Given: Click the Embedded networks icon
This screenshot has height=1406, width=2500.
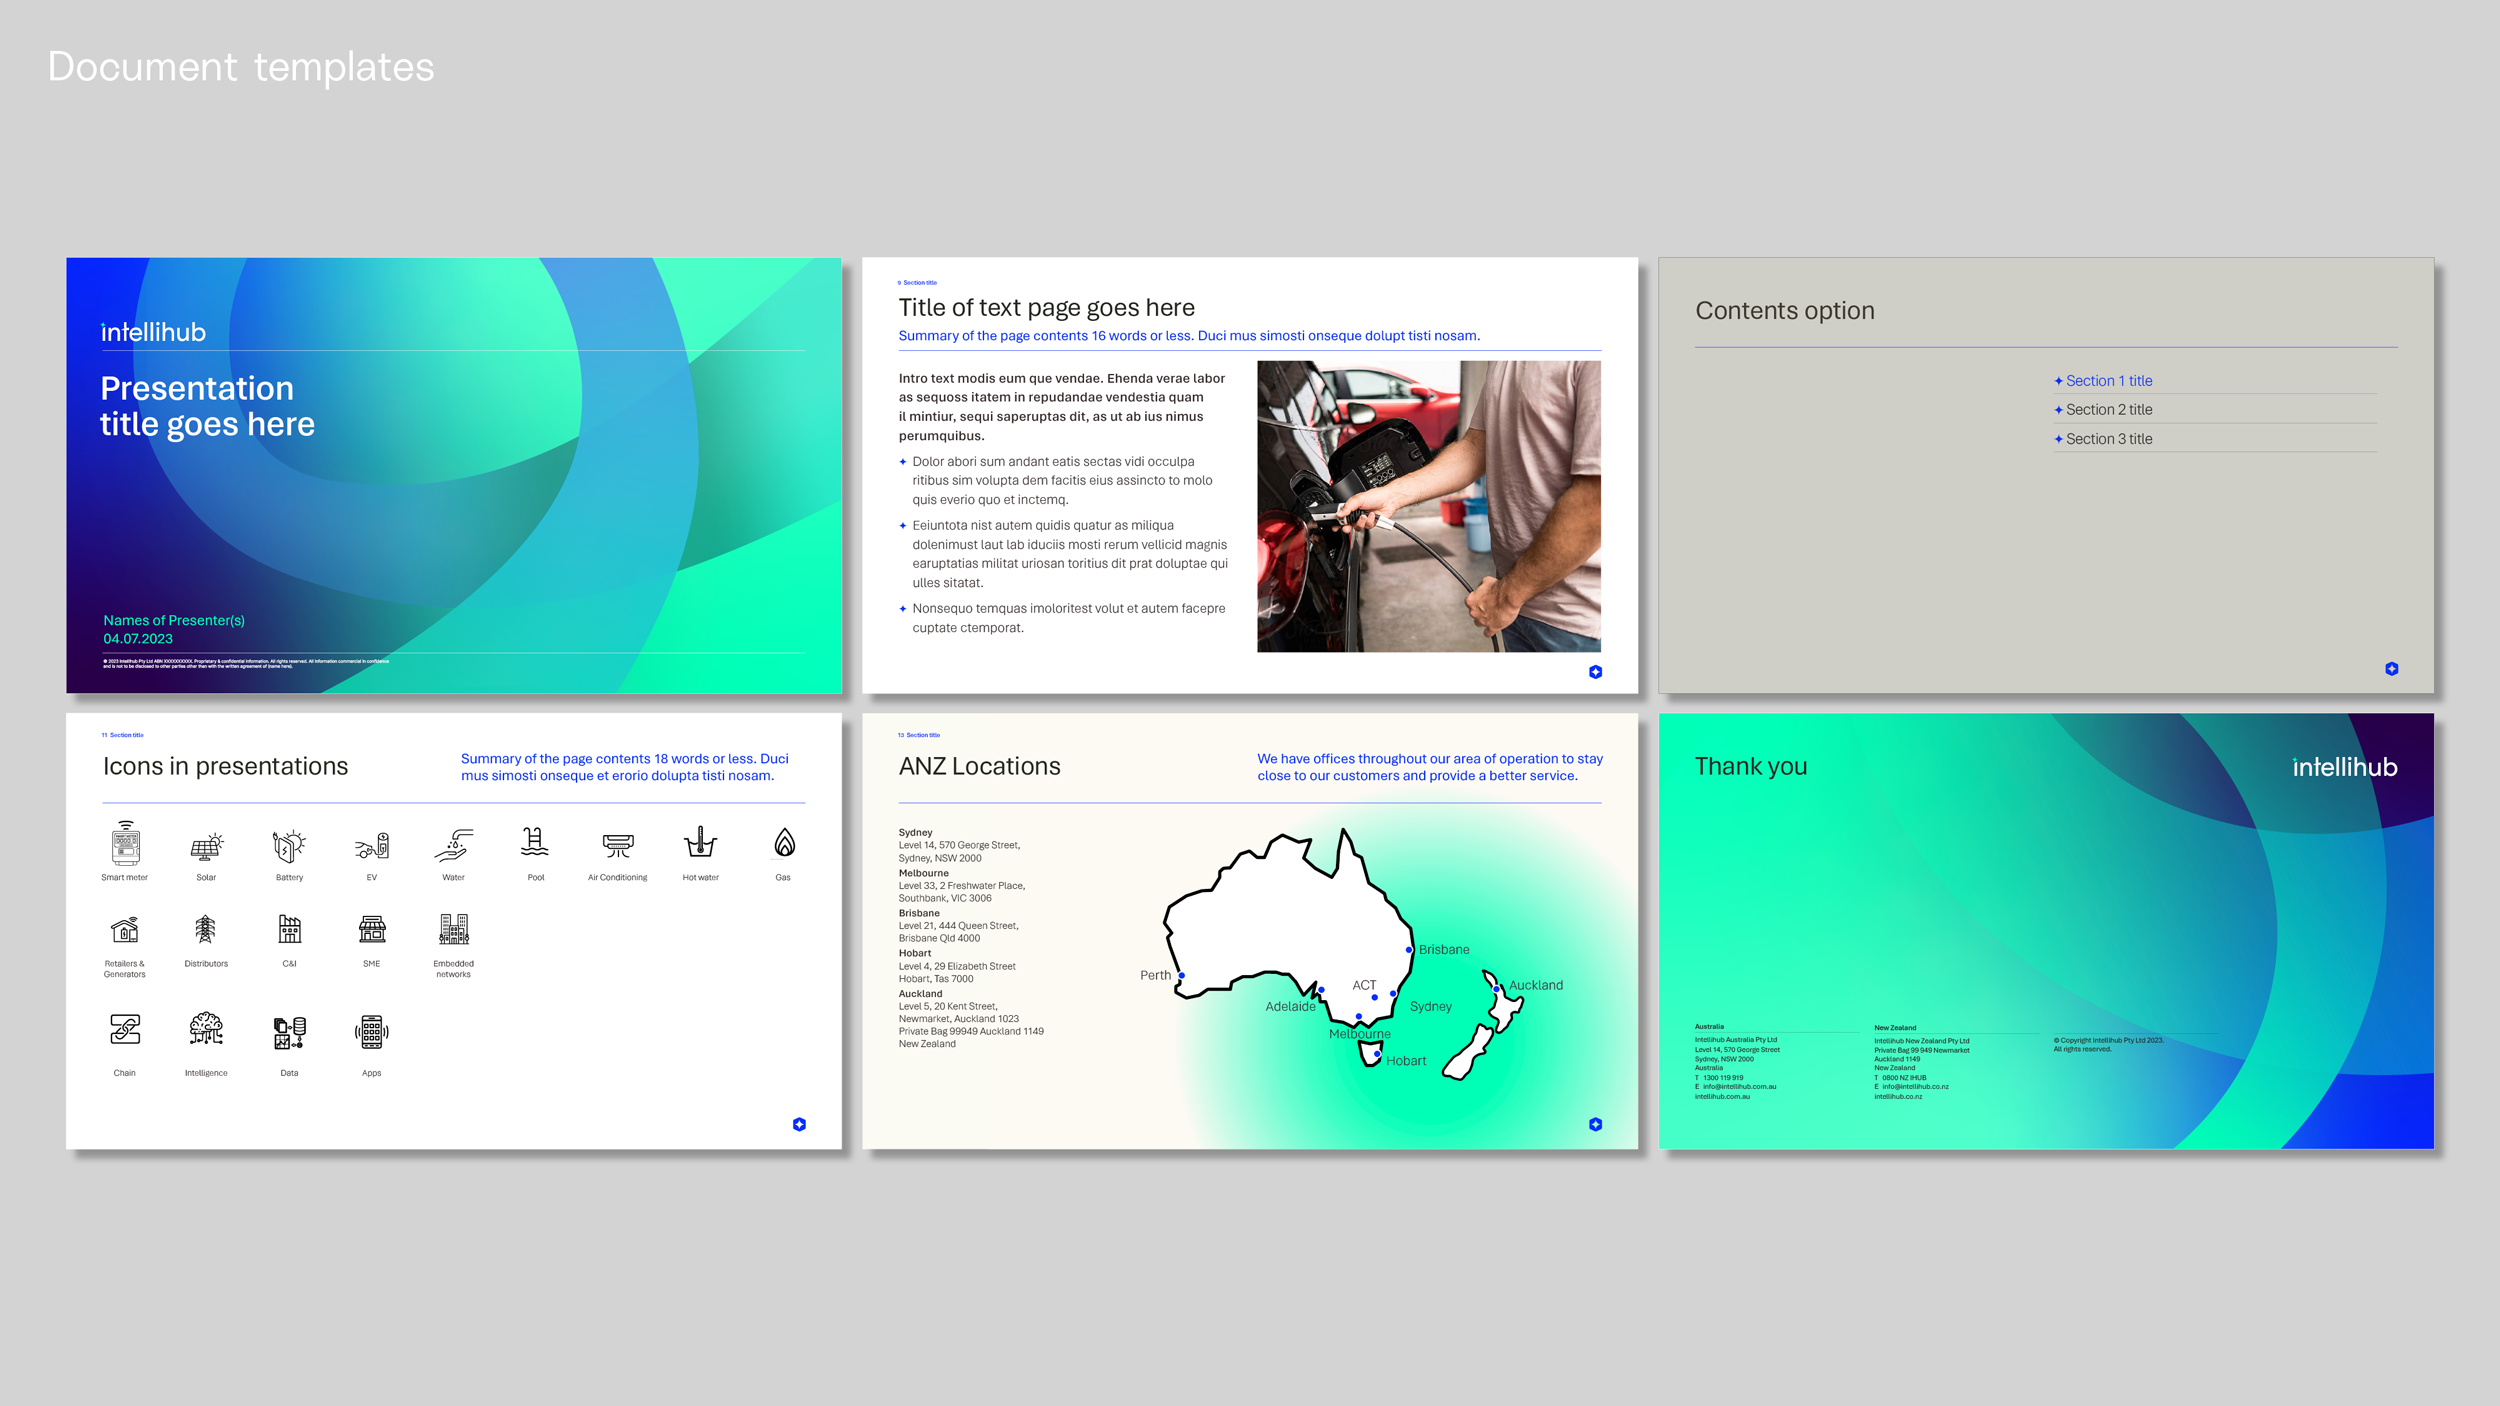Looking at the screenshot, I should [453, 932].
